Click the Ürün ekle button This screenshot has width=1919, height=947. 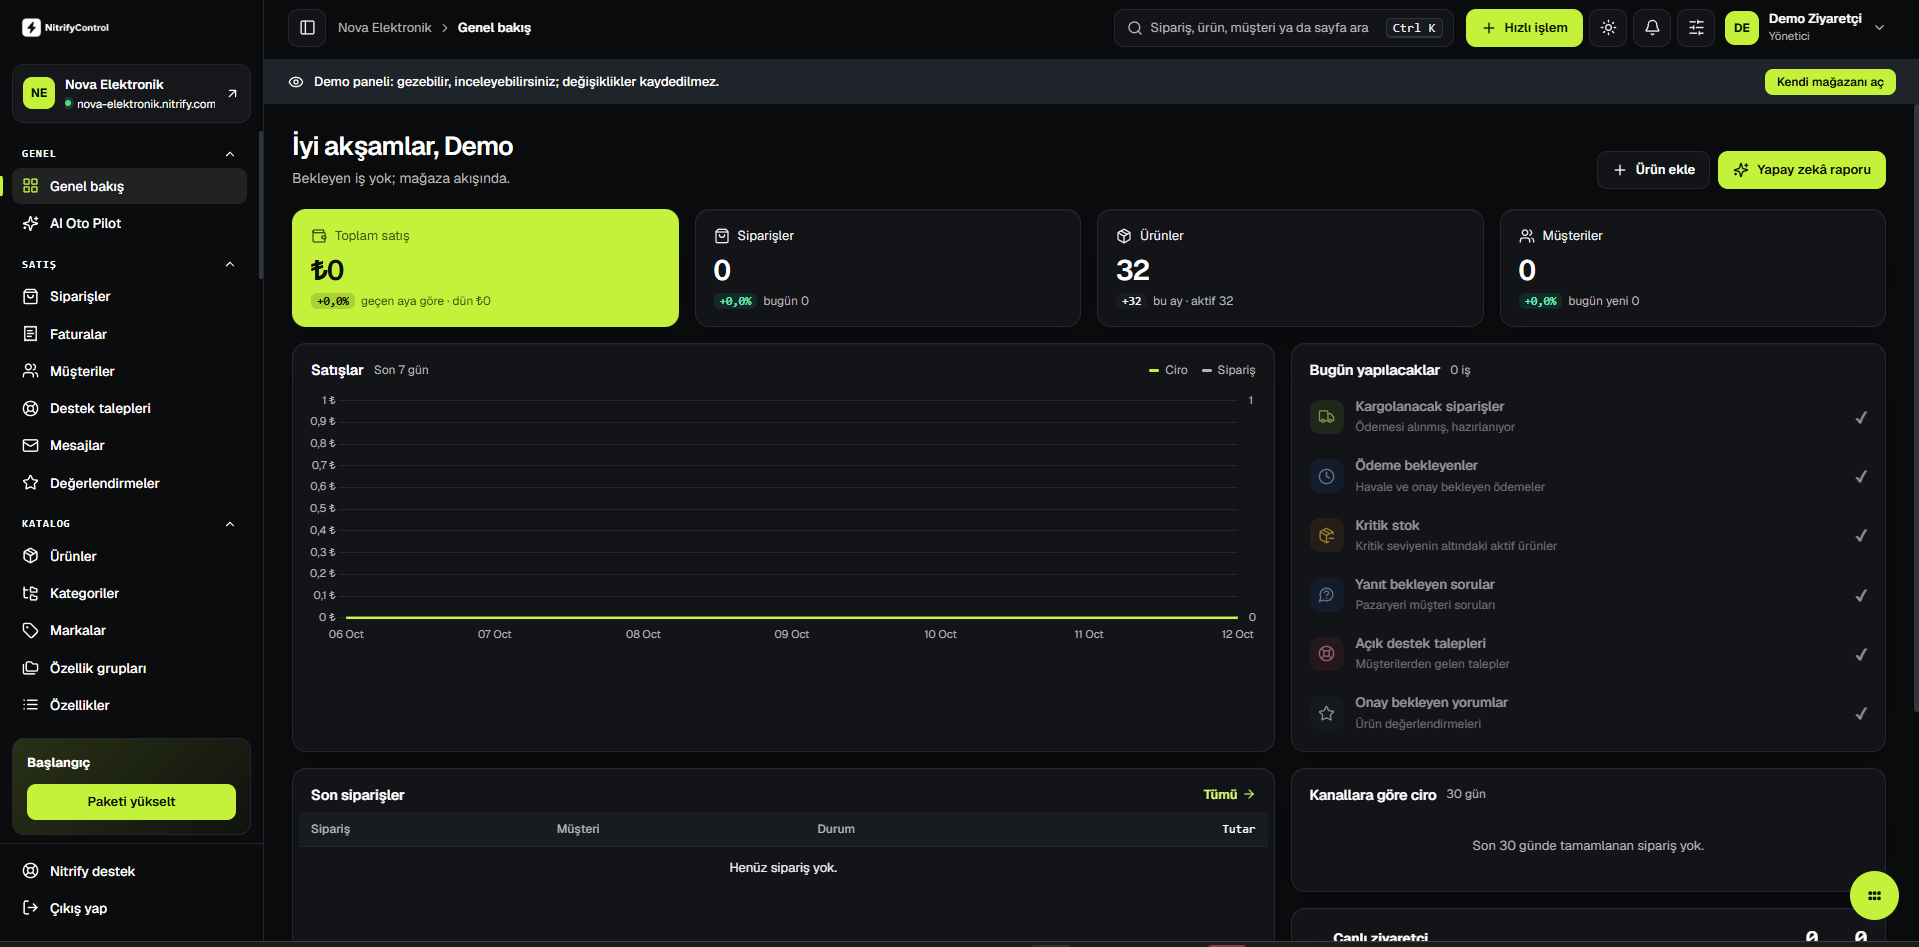point(1653,170)
